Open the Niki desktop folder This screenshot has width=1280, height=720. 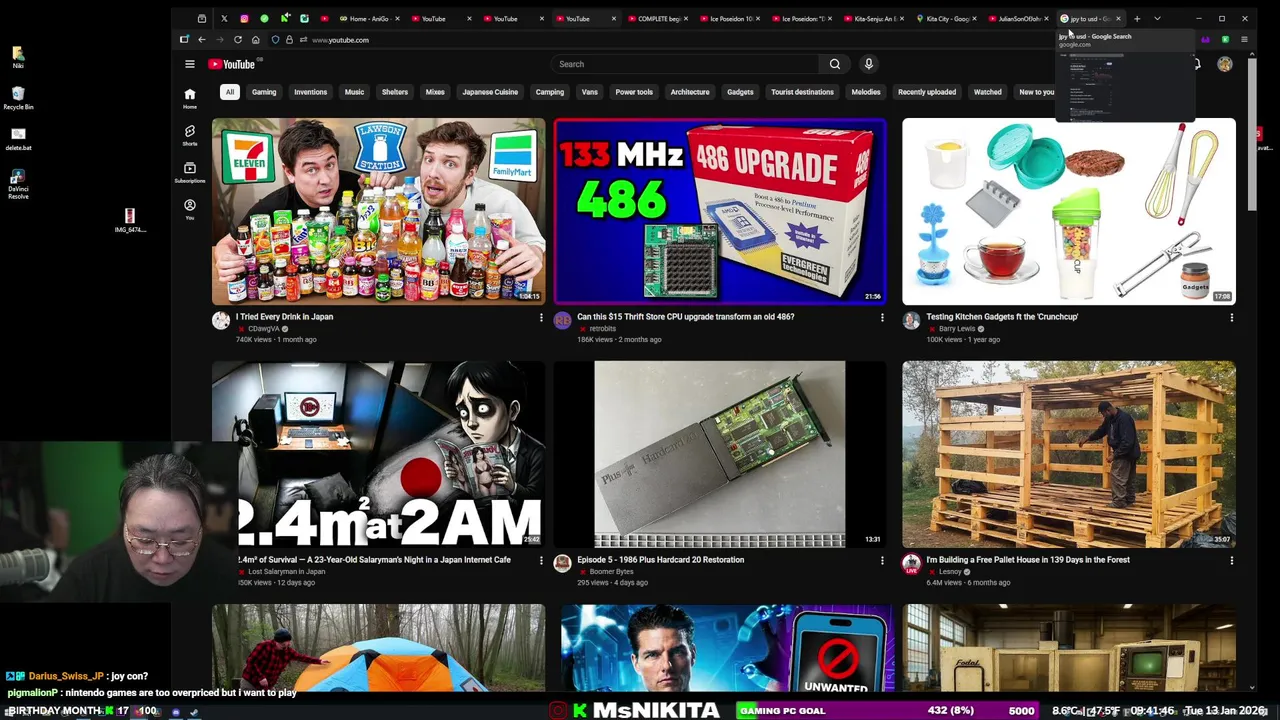click(x=18, y=57)
